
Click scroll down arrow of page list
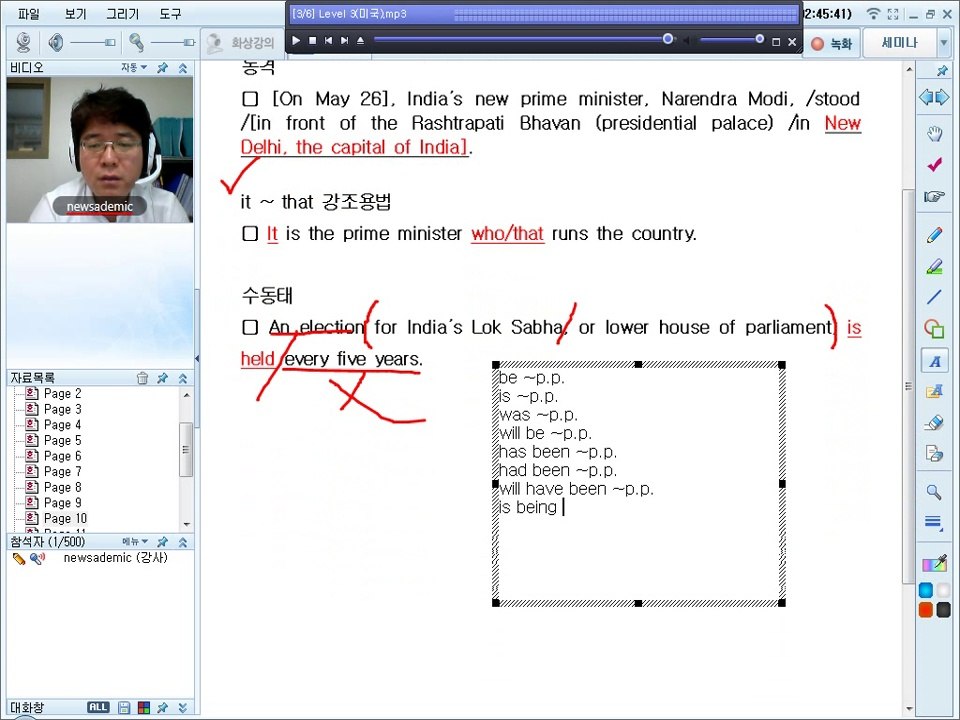point(187,525)
